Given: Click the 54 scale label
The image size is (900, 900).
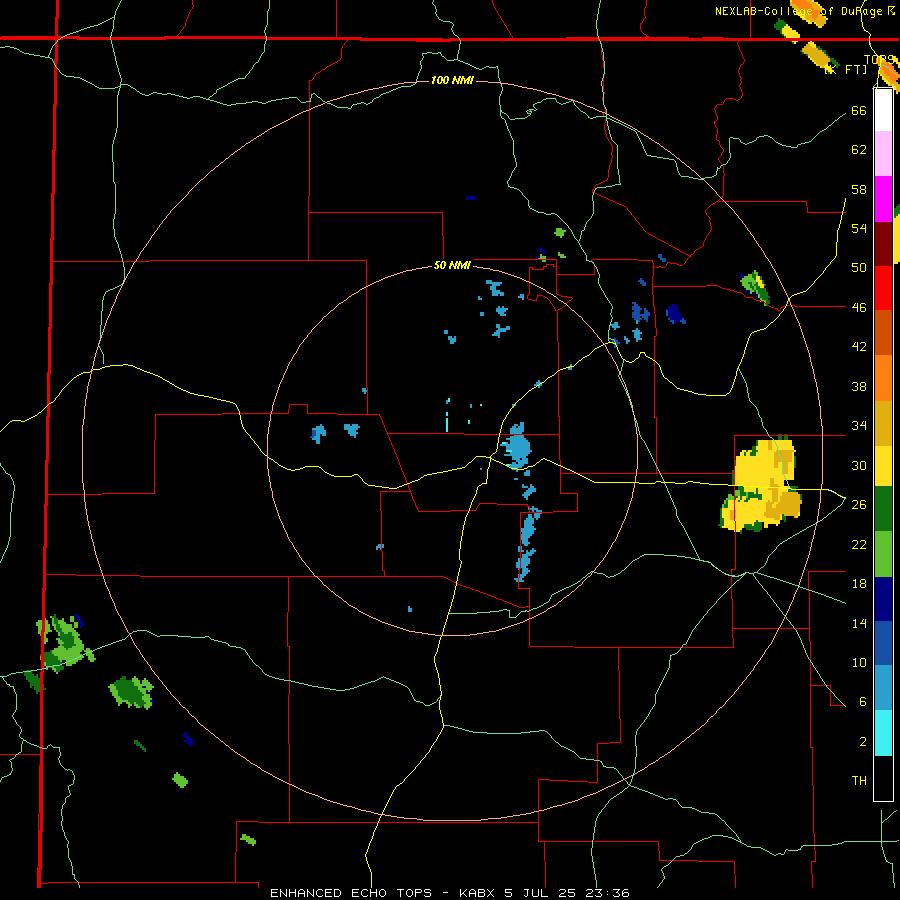Looking at the screenshot, I should (859, 228).
